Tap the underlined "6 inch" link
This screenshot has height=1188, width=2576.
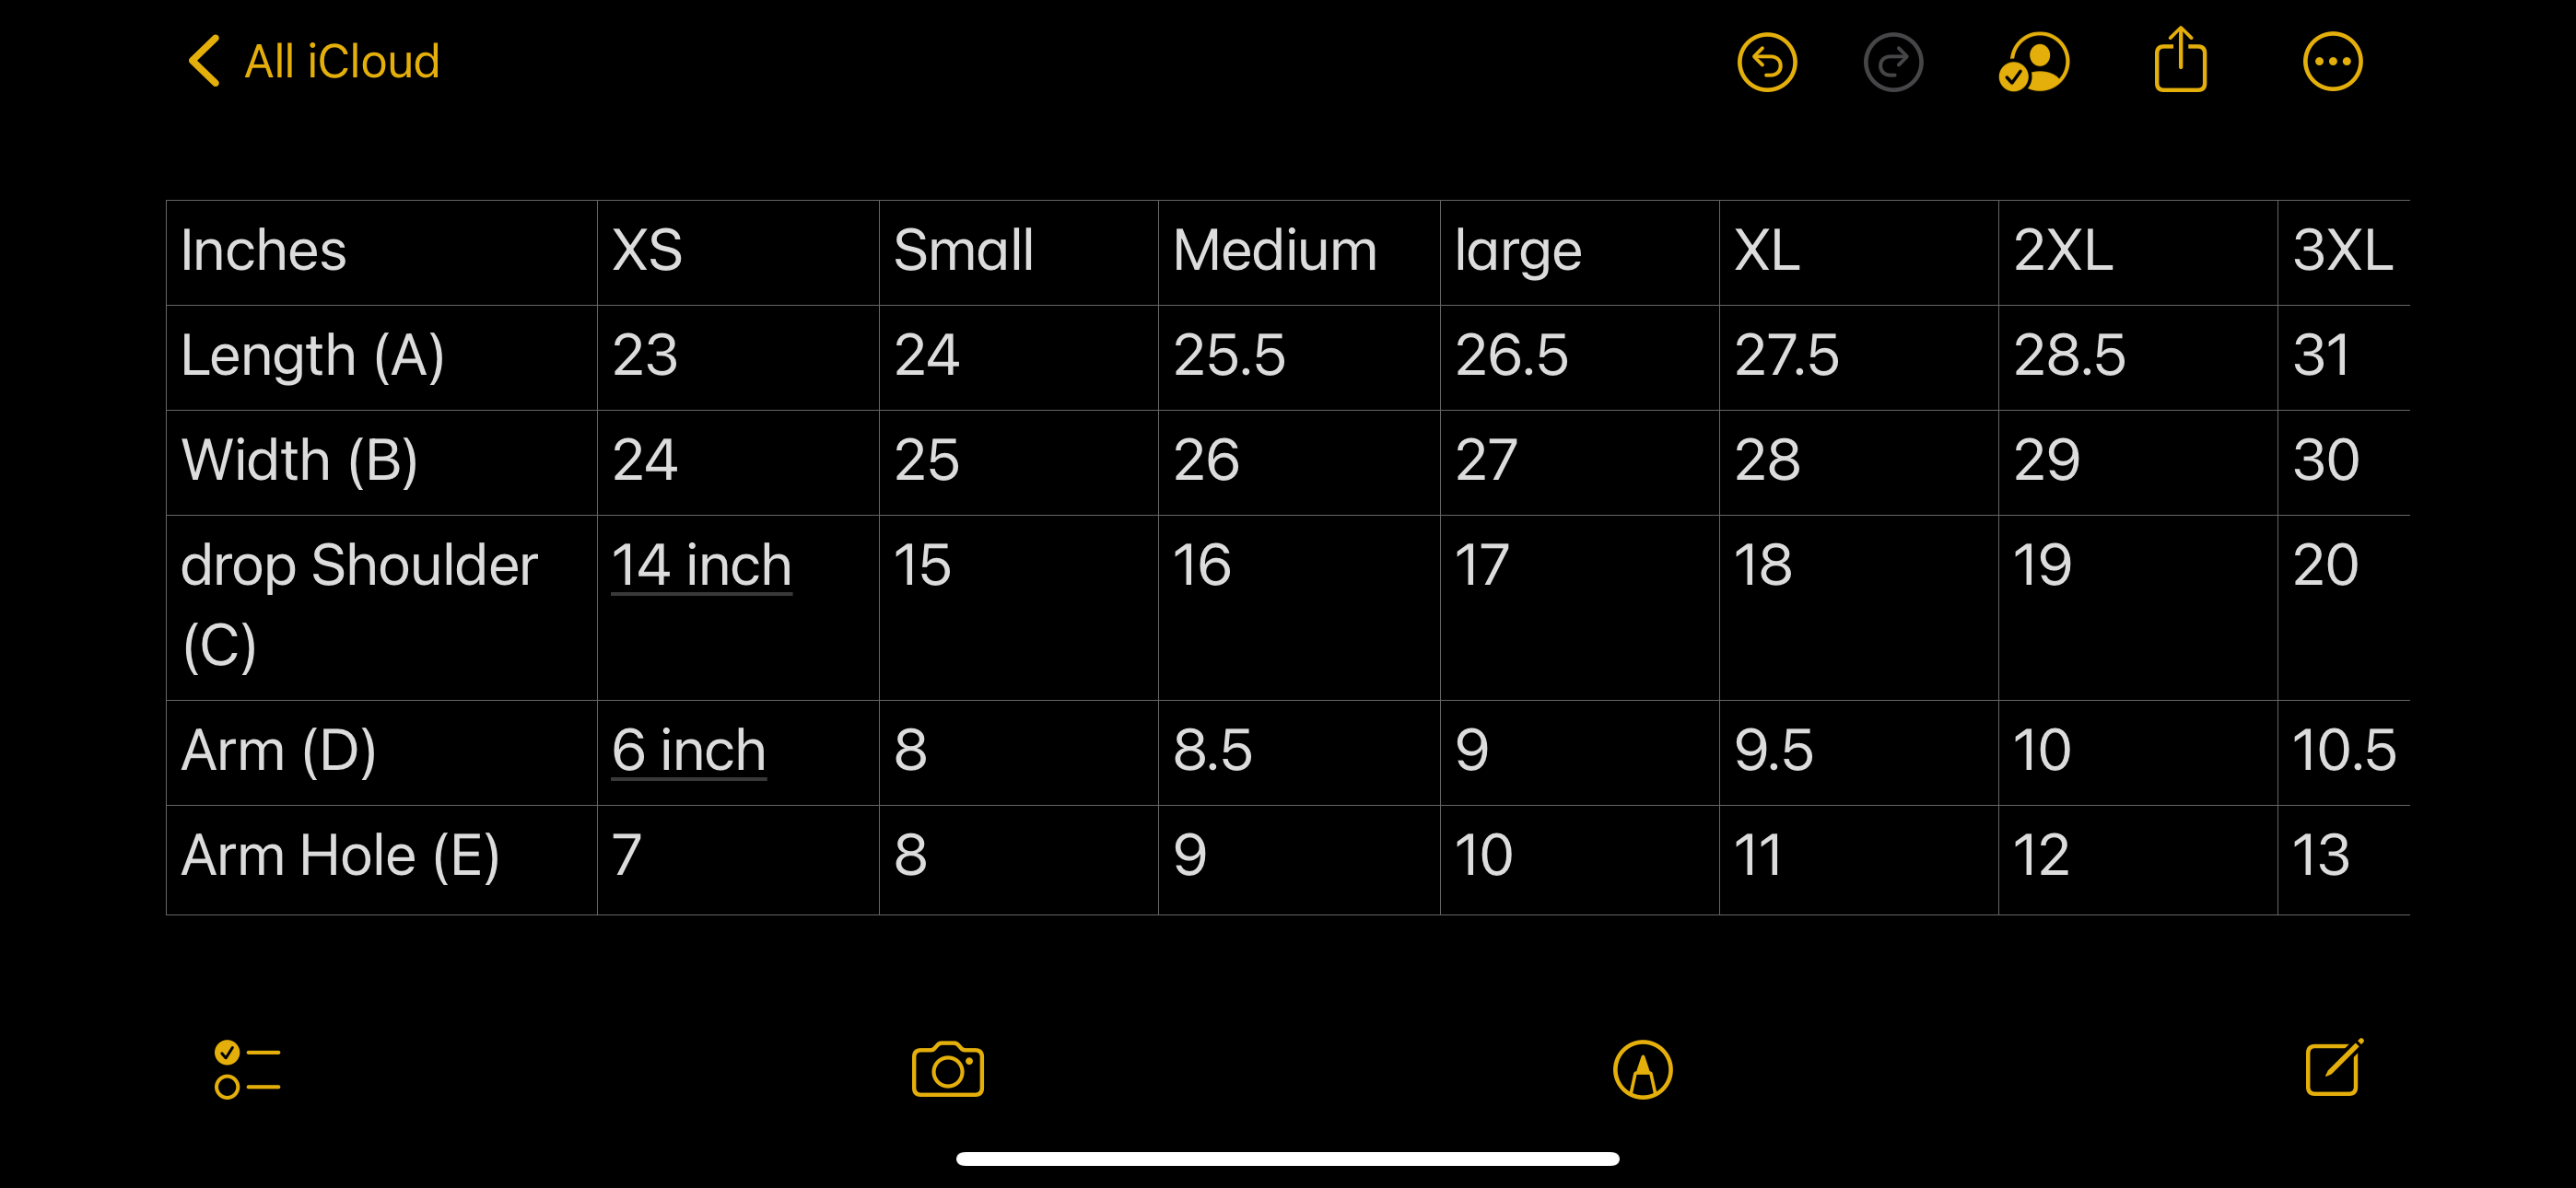688,750
